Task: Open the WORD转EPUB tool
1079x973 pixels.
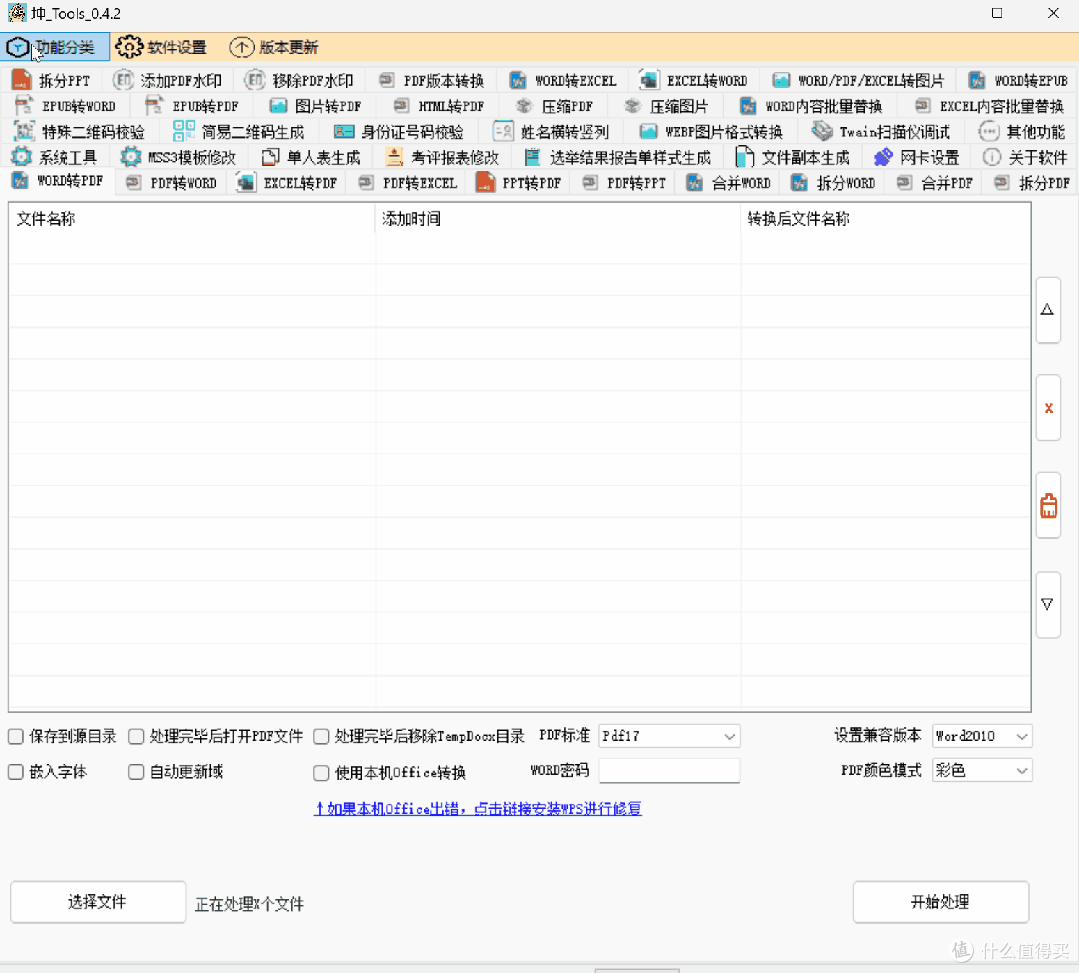Action: (x=1018, y=81)
